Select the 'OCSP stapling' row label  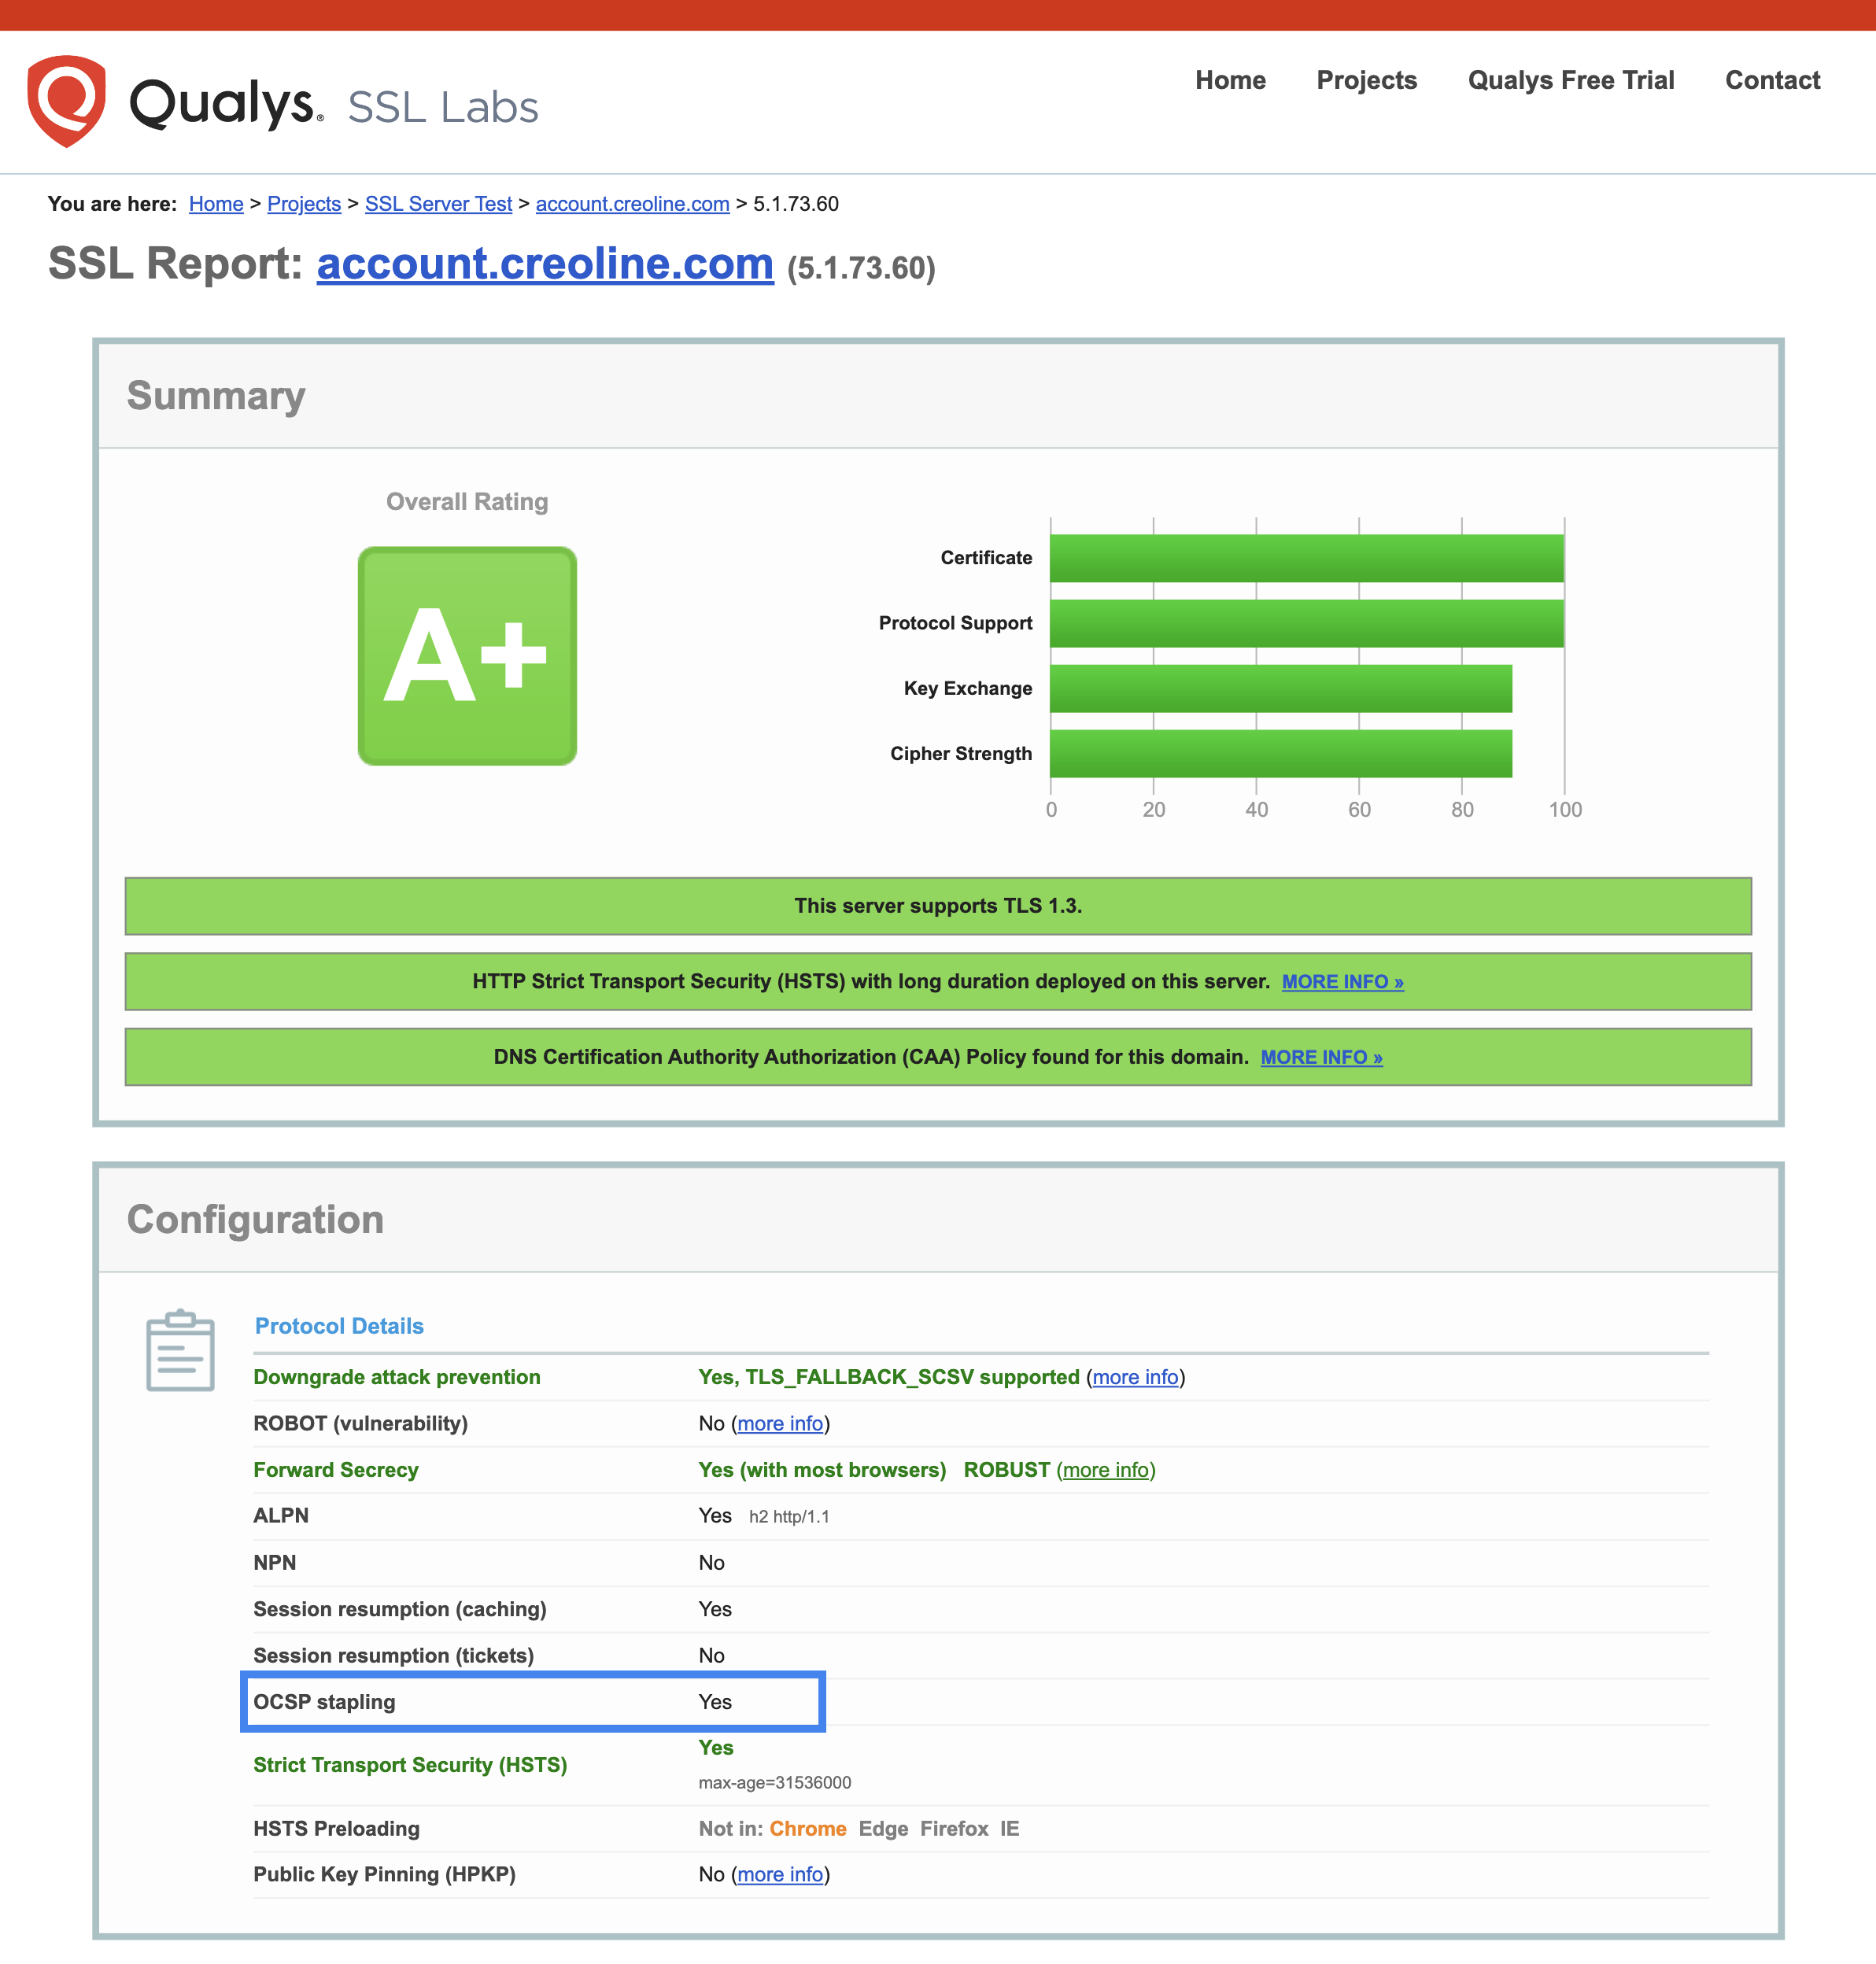324,1702
